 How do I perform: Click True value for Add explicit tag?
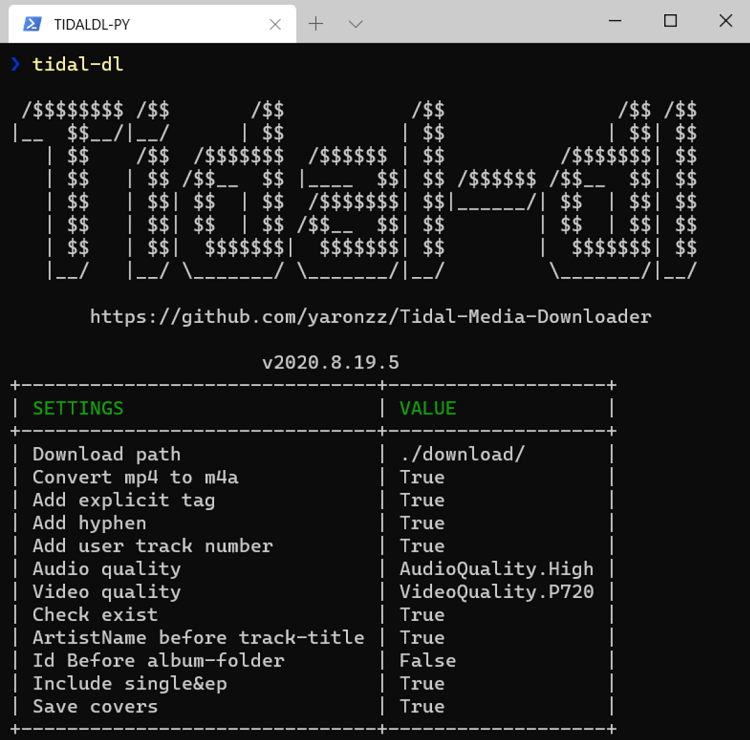click(422, 500)
